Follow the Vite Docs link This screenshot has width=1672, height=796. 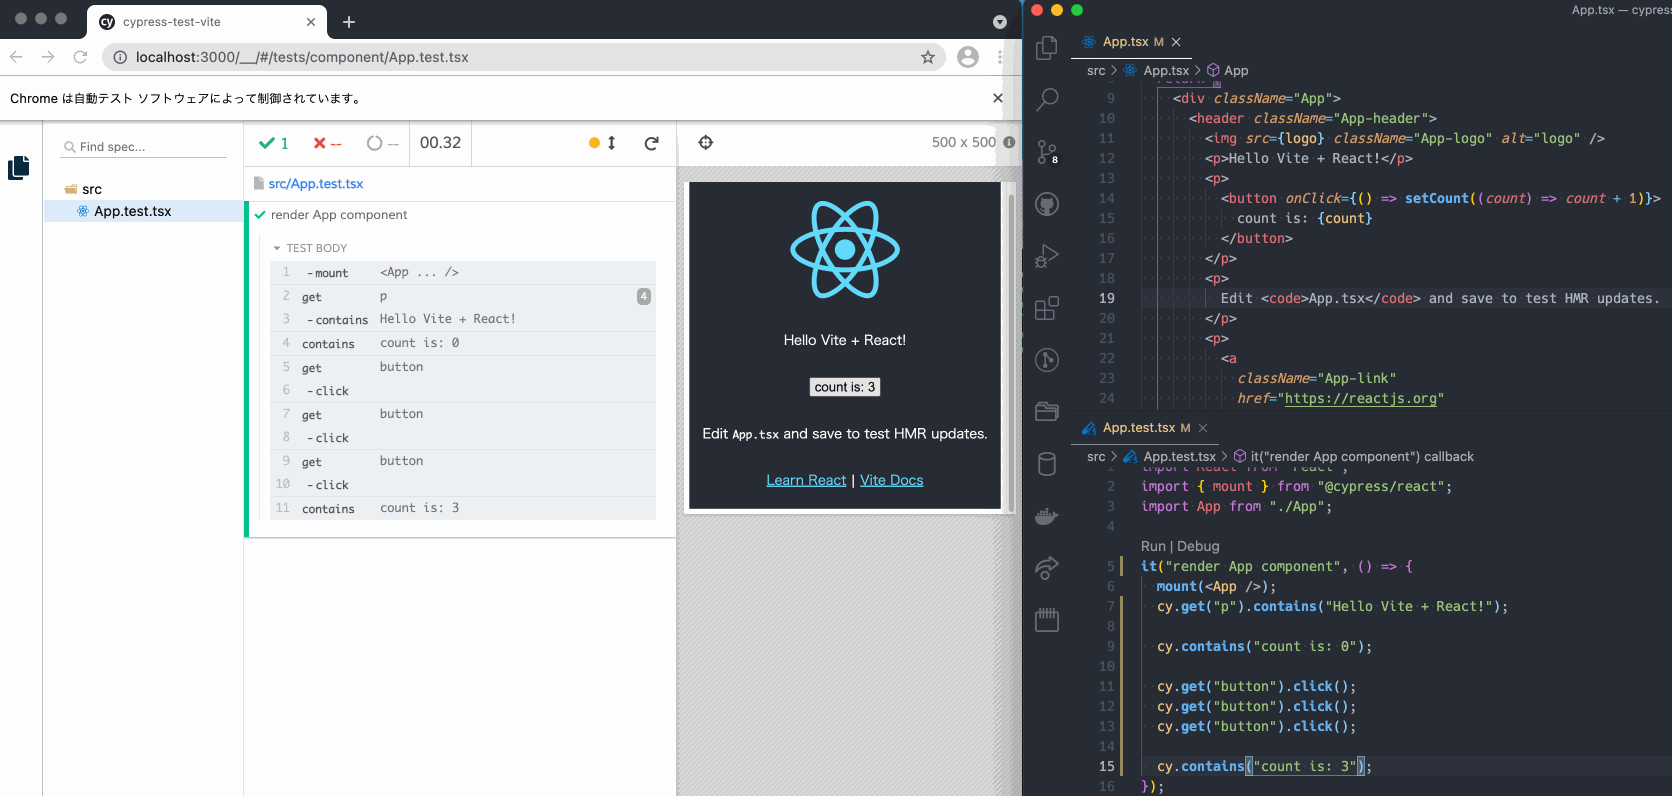891,480
